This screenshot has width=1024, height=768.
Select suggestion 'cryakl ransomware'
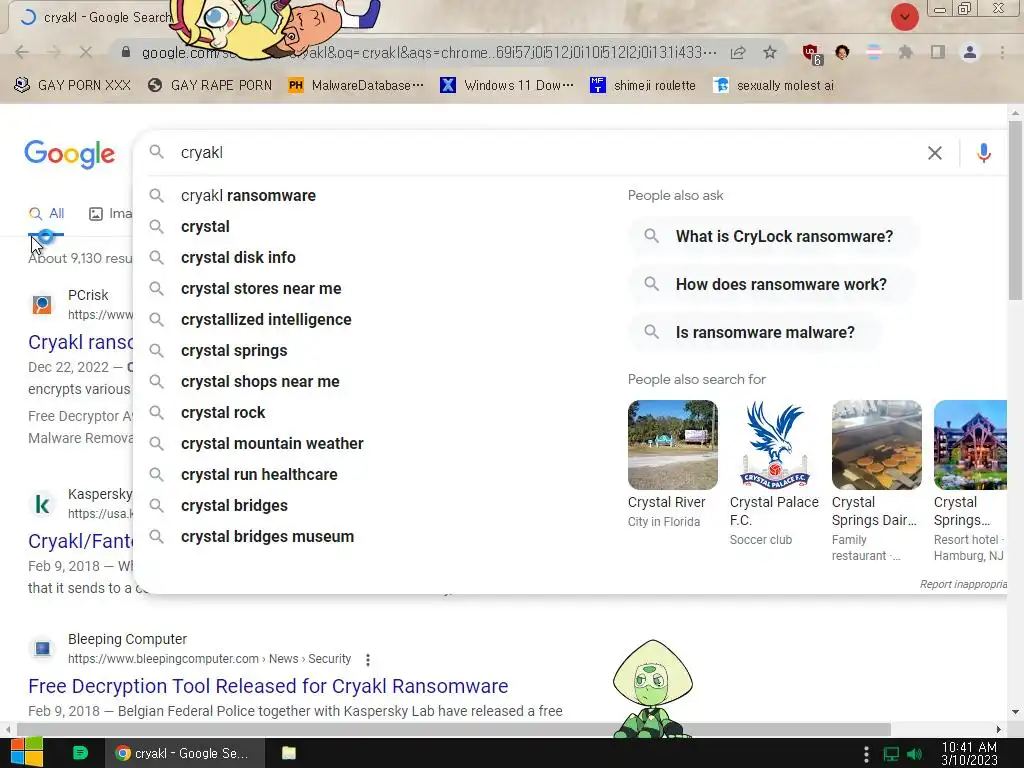coord(249,195)
